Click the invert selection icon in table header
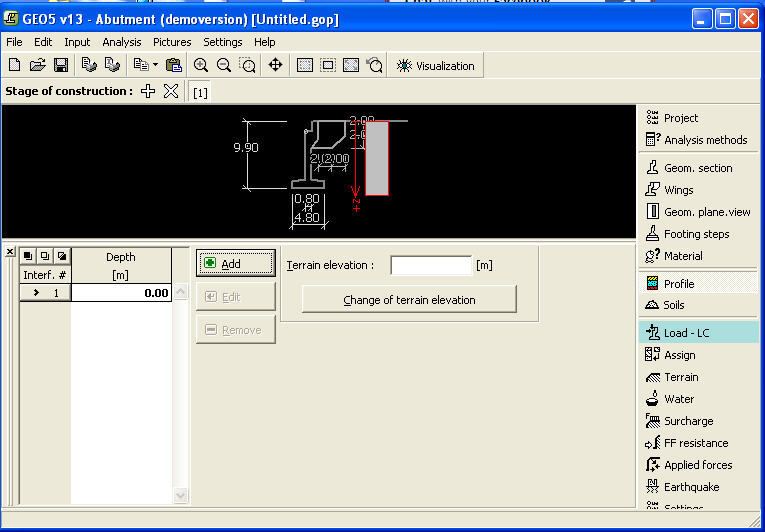This screenshot has height=532, width=765. click(62, 256)
